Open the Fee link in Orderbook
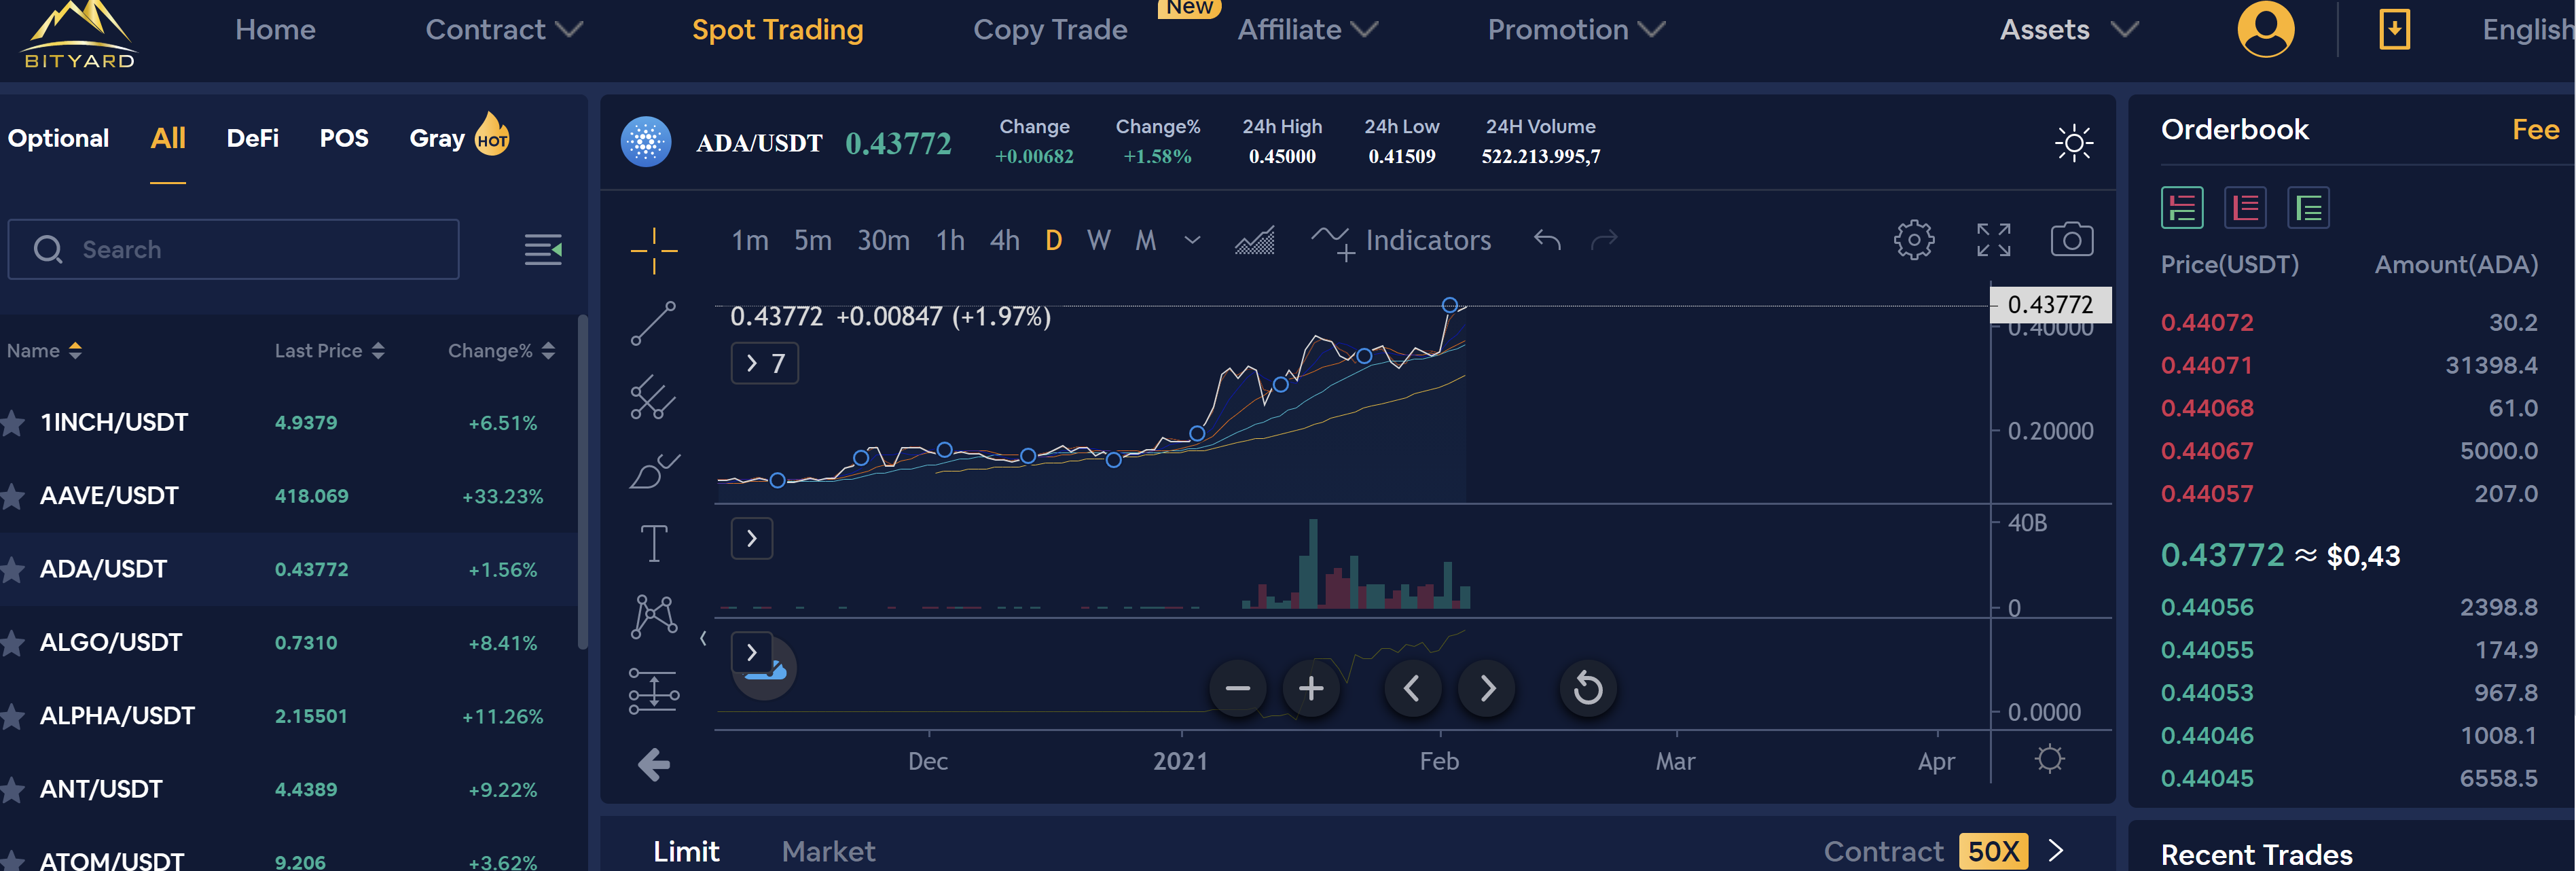 coord(2535,129)
